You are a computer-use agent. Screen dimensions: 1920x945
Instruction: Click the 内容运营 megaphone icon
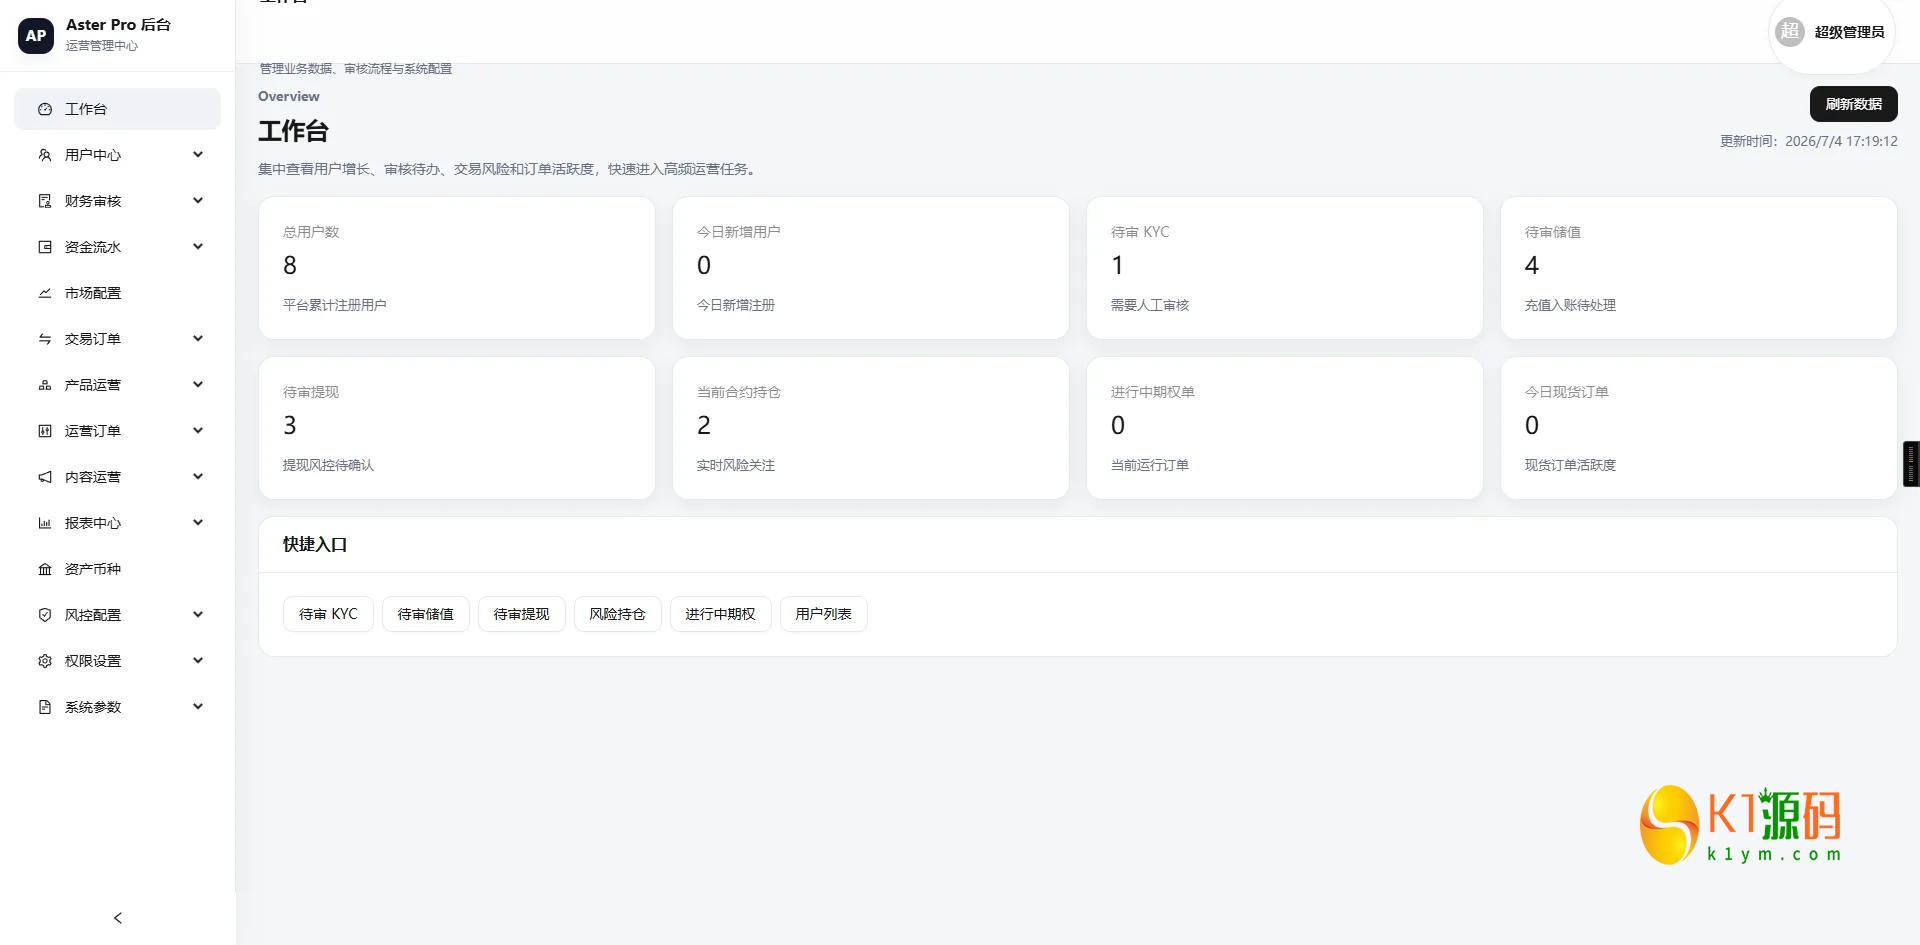[45, 477]
